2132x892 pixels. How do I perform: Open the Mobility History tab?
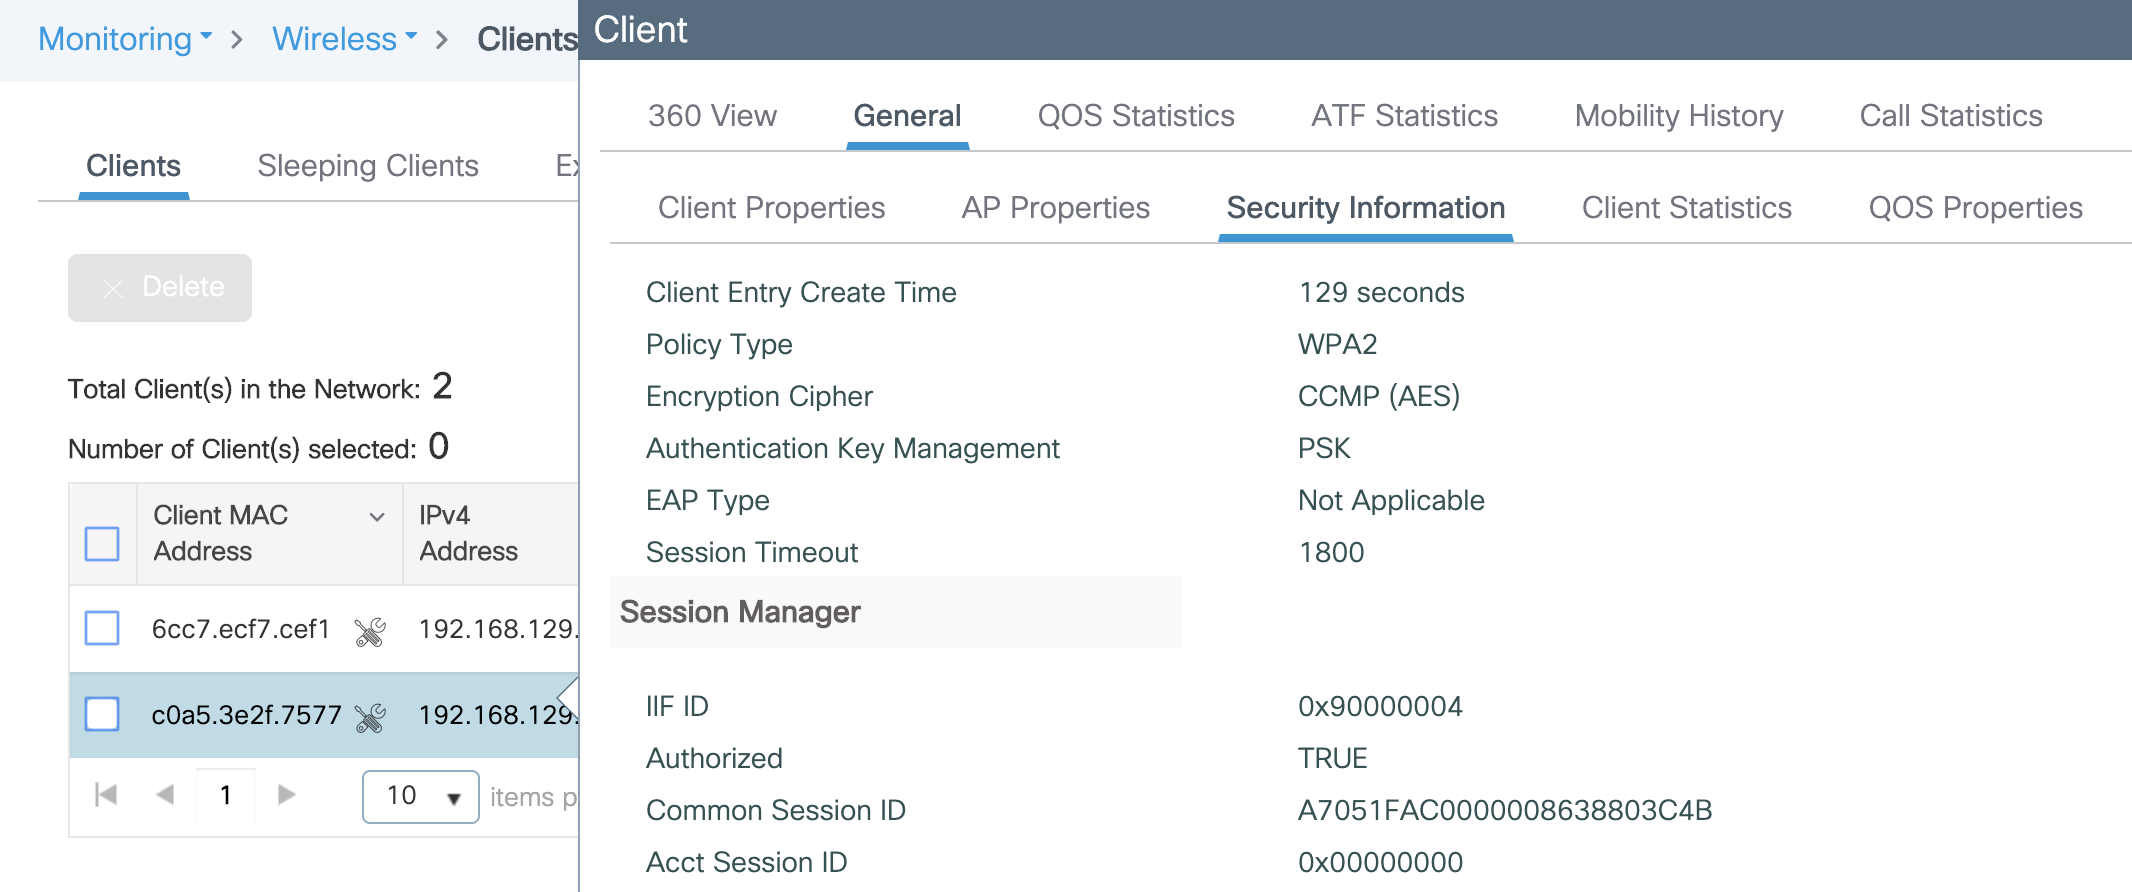[1678, 116]
